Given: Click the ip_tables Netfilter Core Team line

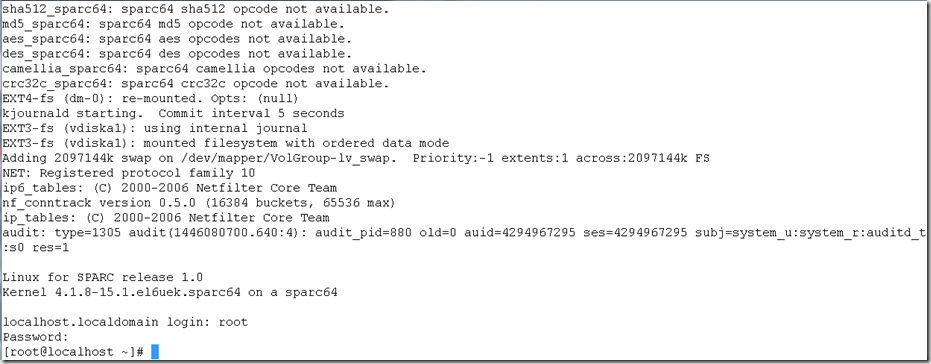Looking at the screenshot, I should [x=166, y=218].
